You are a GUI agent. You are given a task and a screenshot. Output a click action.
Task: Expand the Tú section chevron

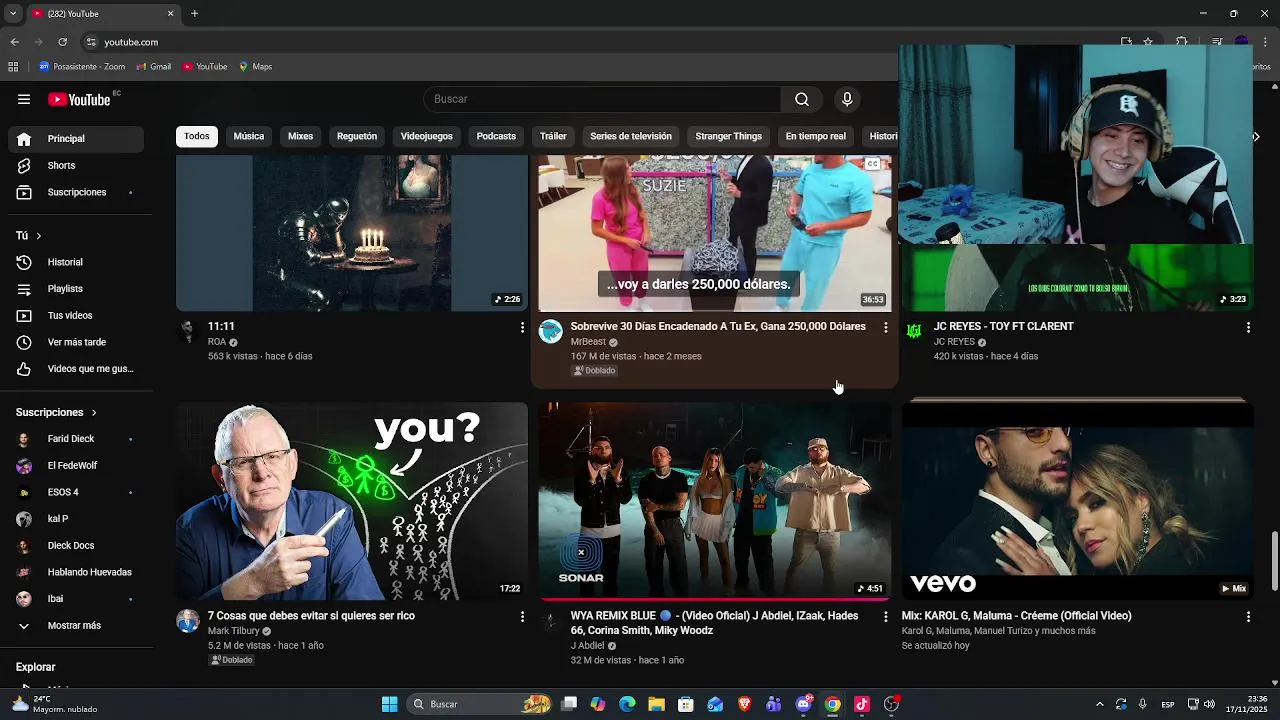point(38,236)
